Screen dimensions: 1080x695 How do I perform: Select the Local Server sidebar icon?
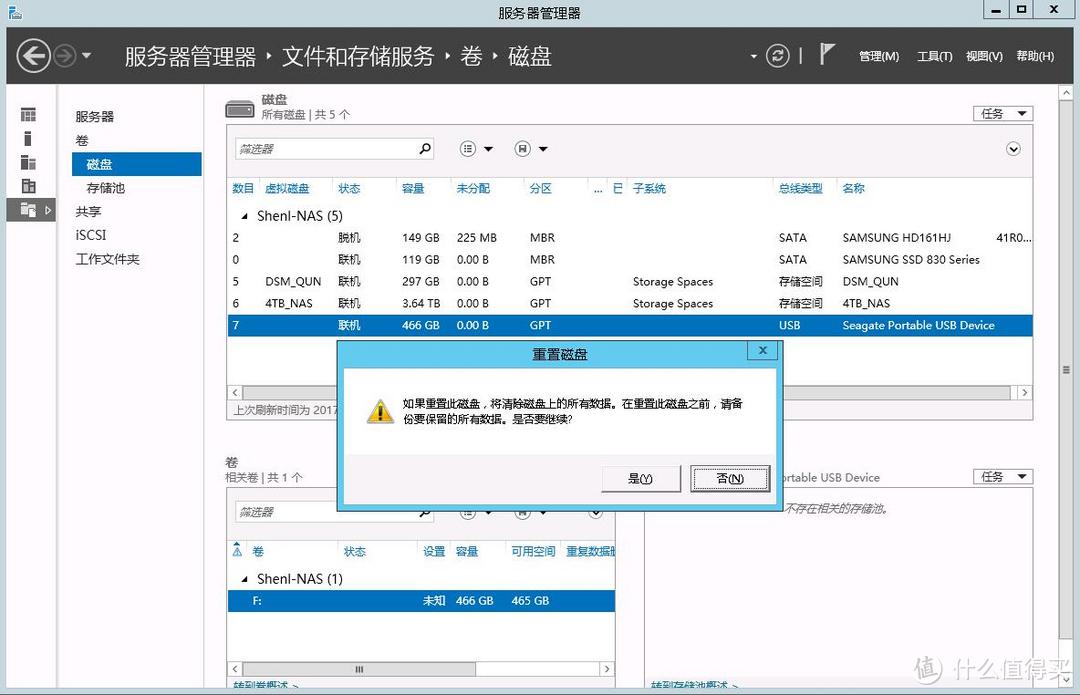tap(29, 137)
